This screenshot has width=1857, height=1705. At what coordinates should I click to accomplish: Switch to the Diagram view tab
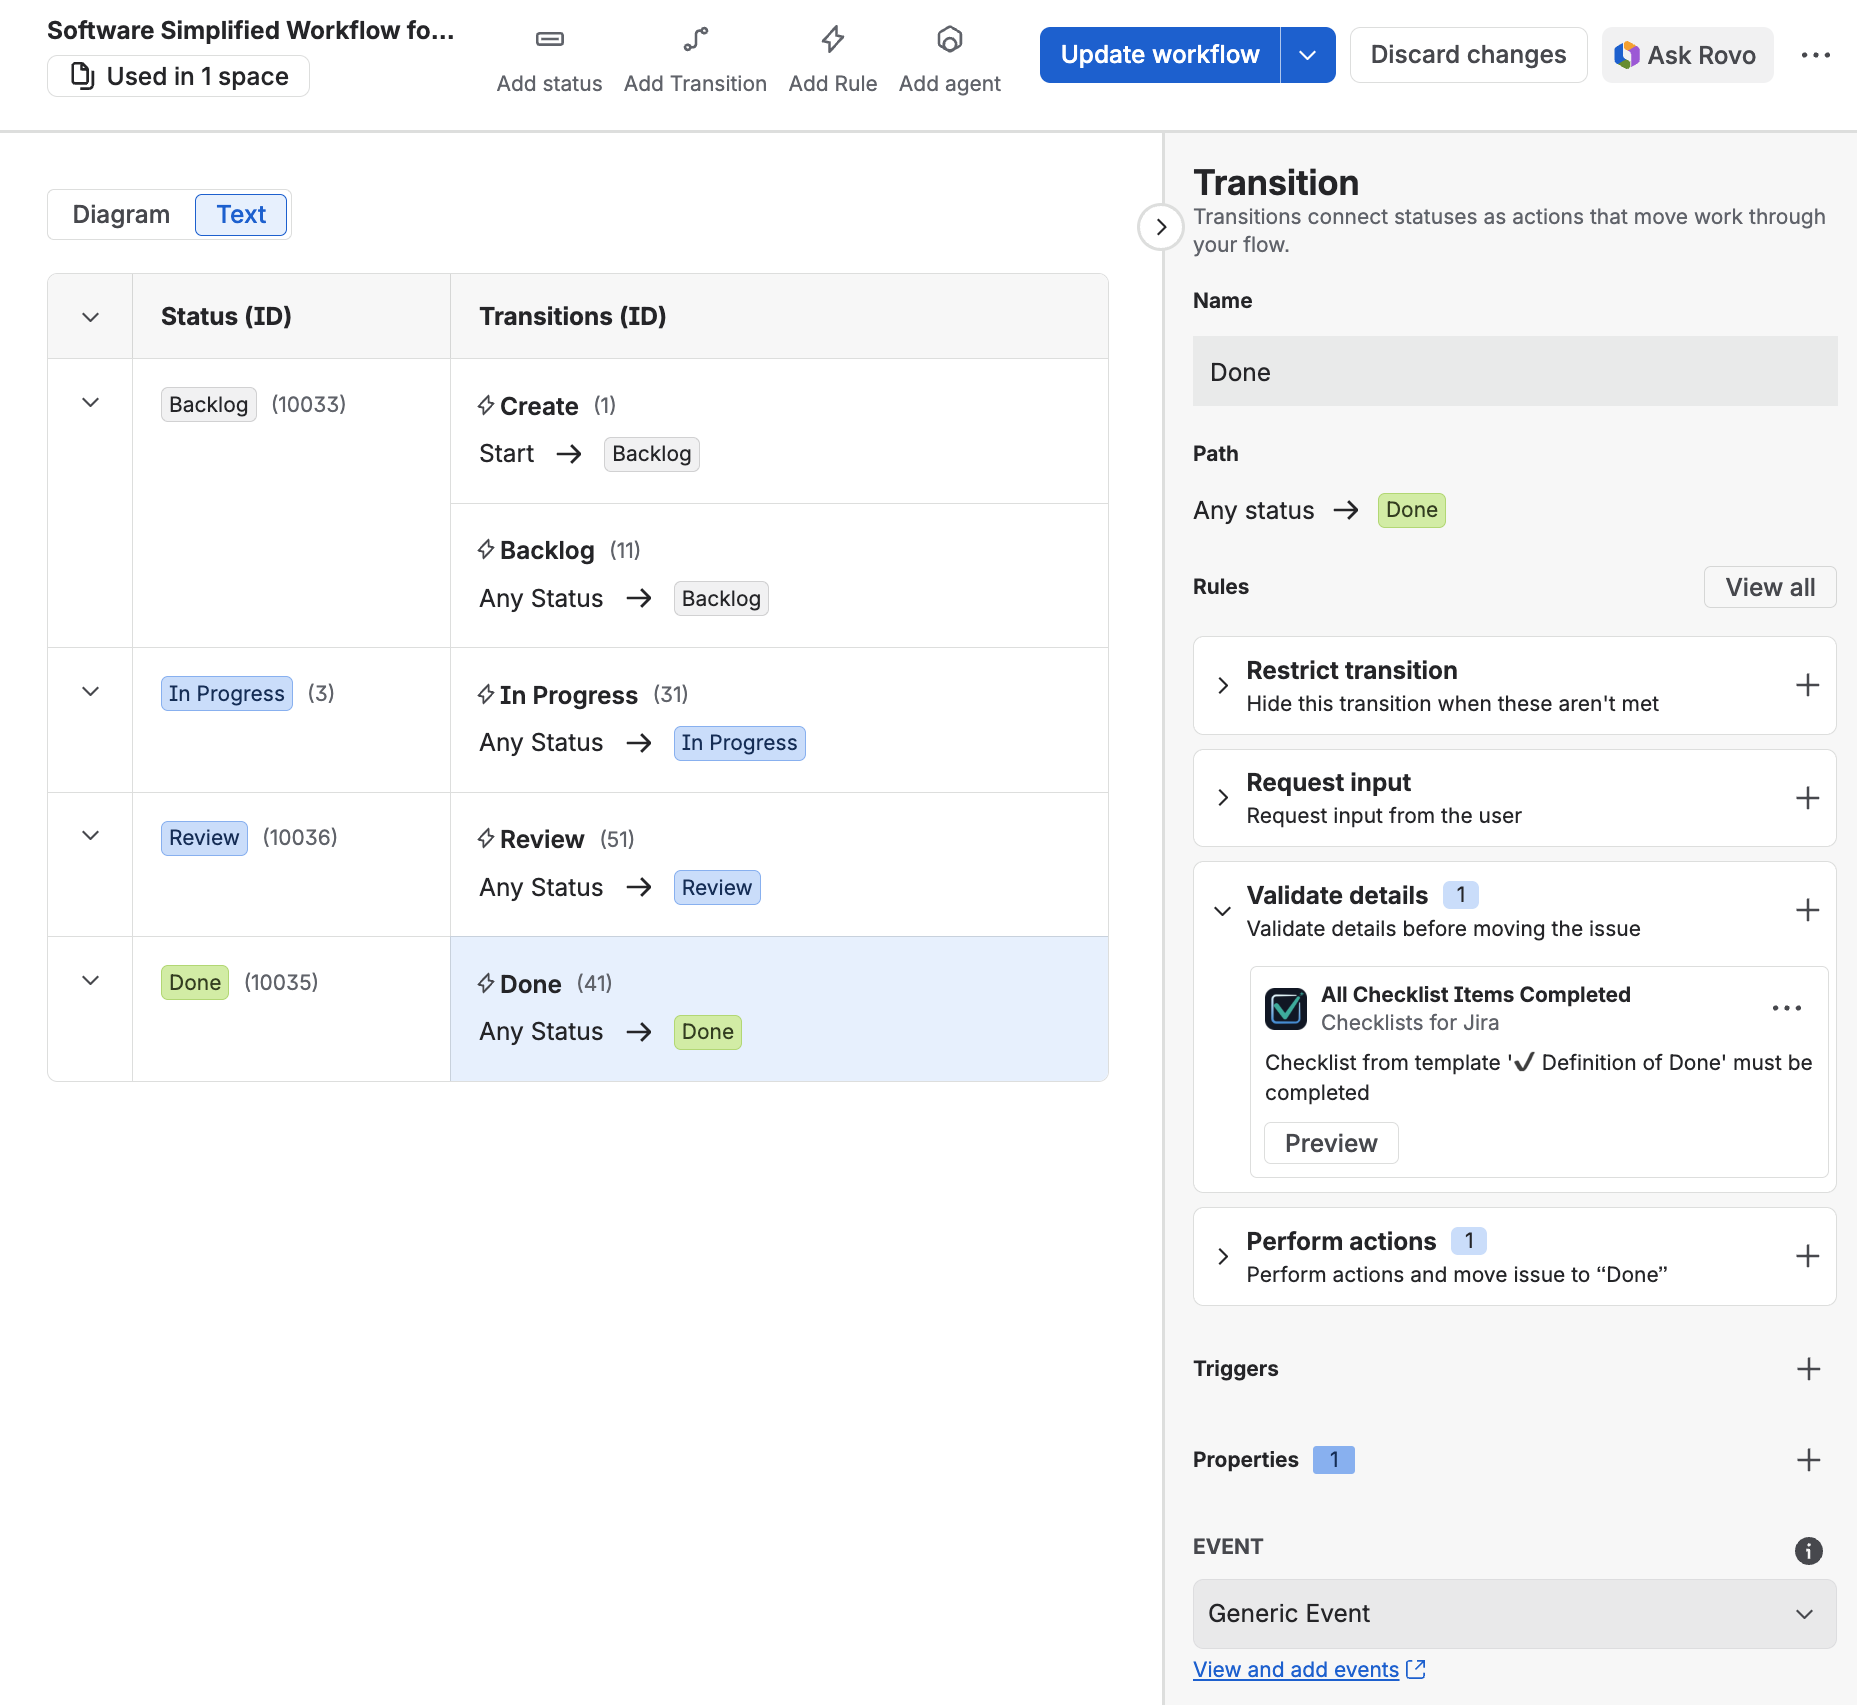point(121,214)
